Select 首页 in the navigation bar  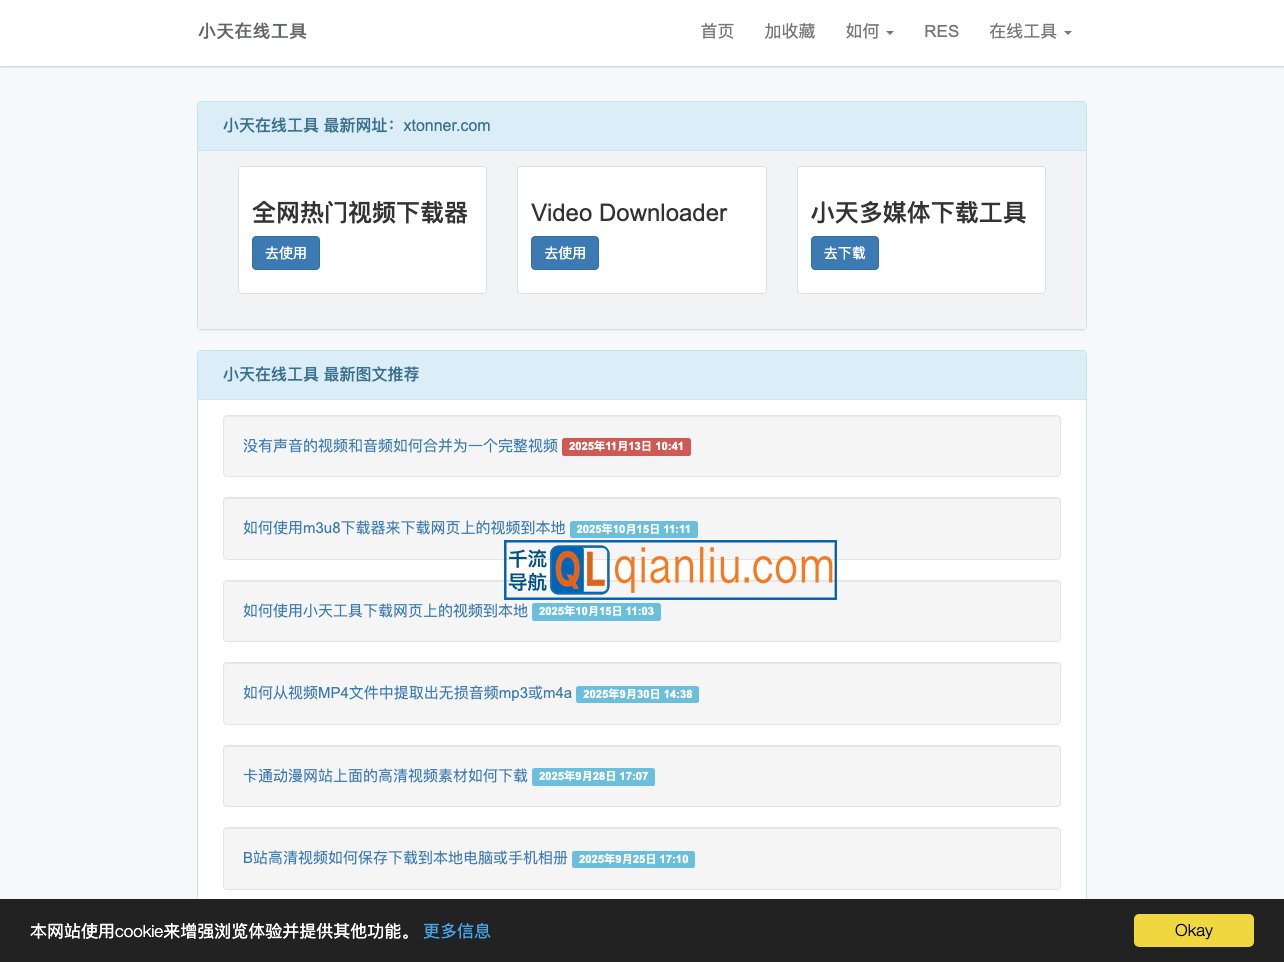(717, 31)
